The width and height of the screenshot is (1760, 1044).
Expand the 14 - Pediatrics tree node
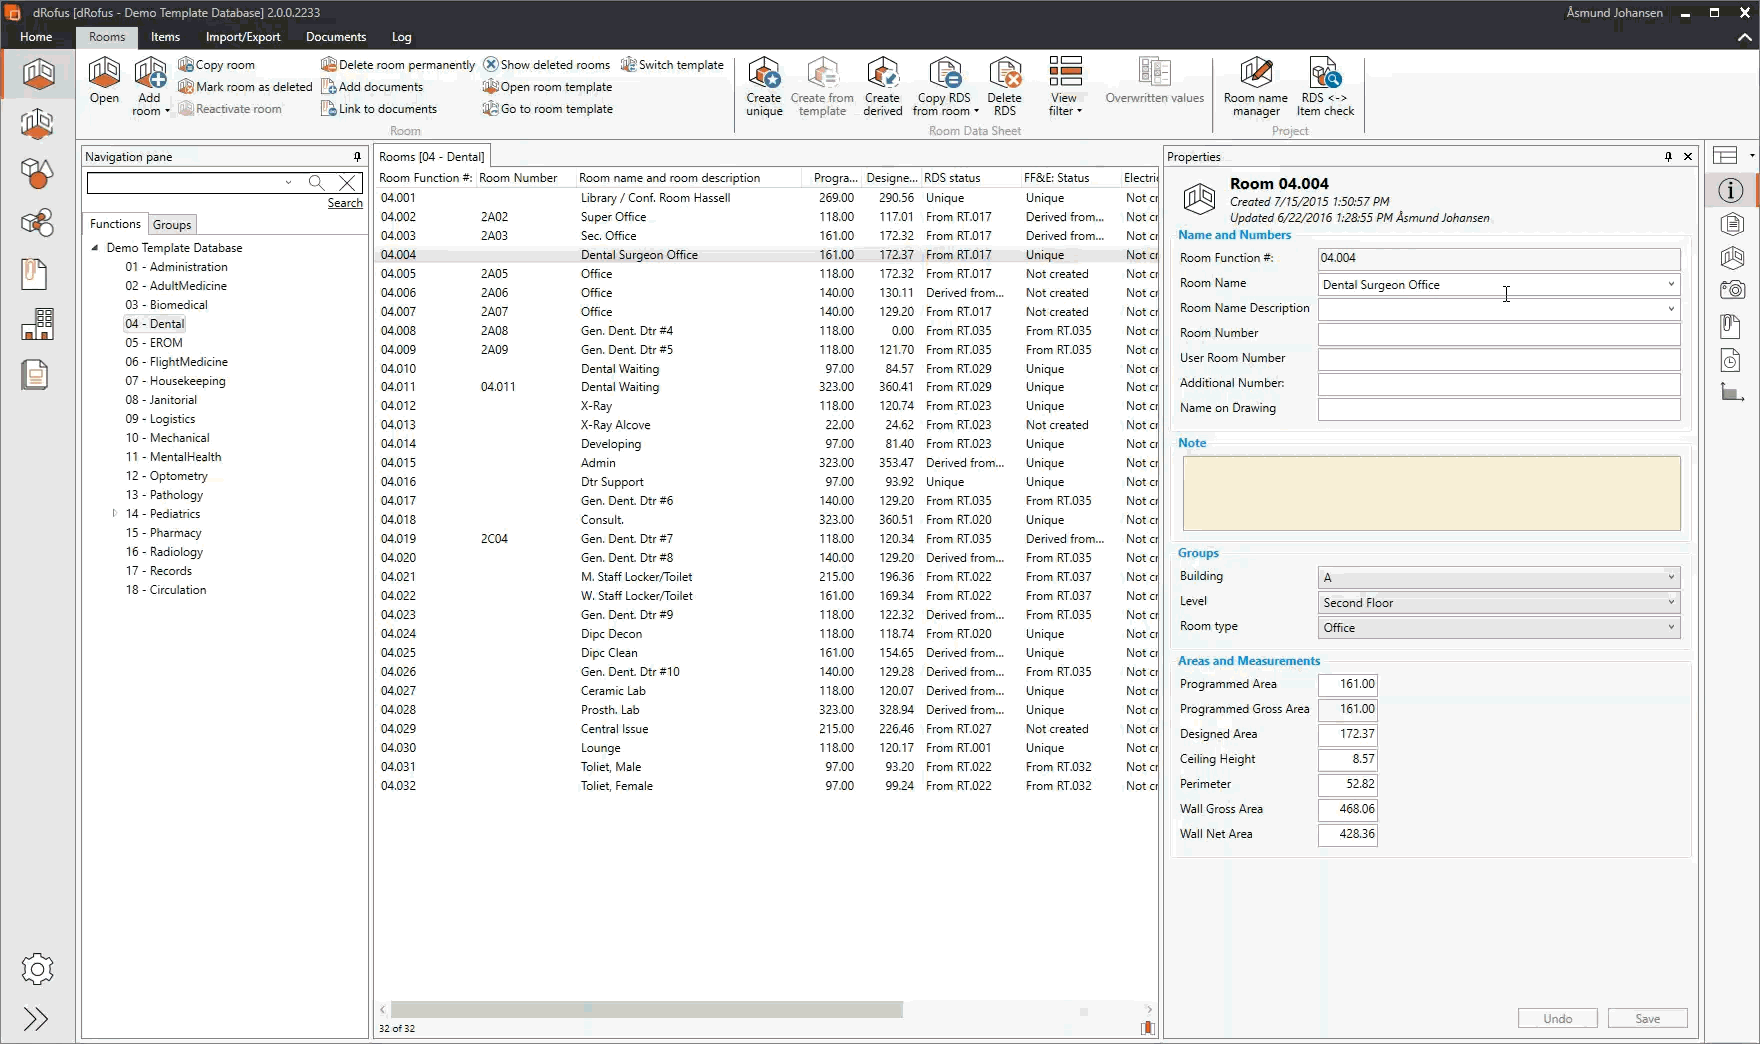point(115,514)
